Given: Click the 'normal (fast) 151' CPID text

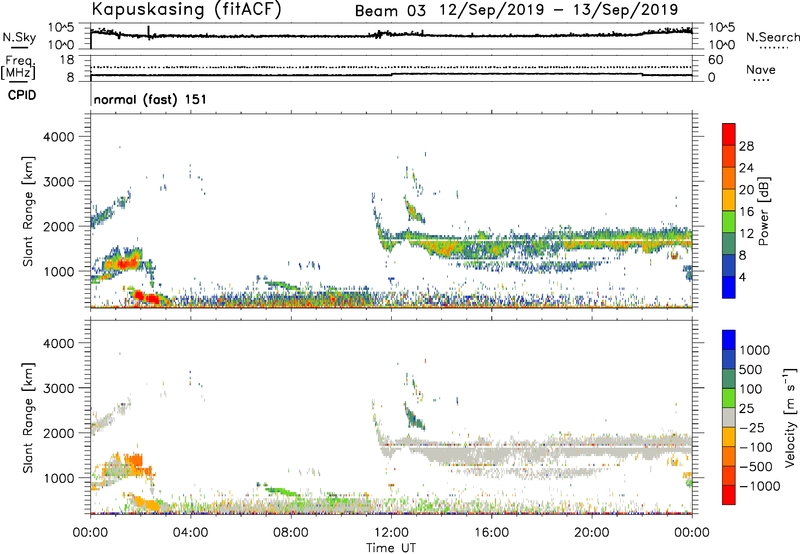Looking at the screenshot, I should (150, 99).
